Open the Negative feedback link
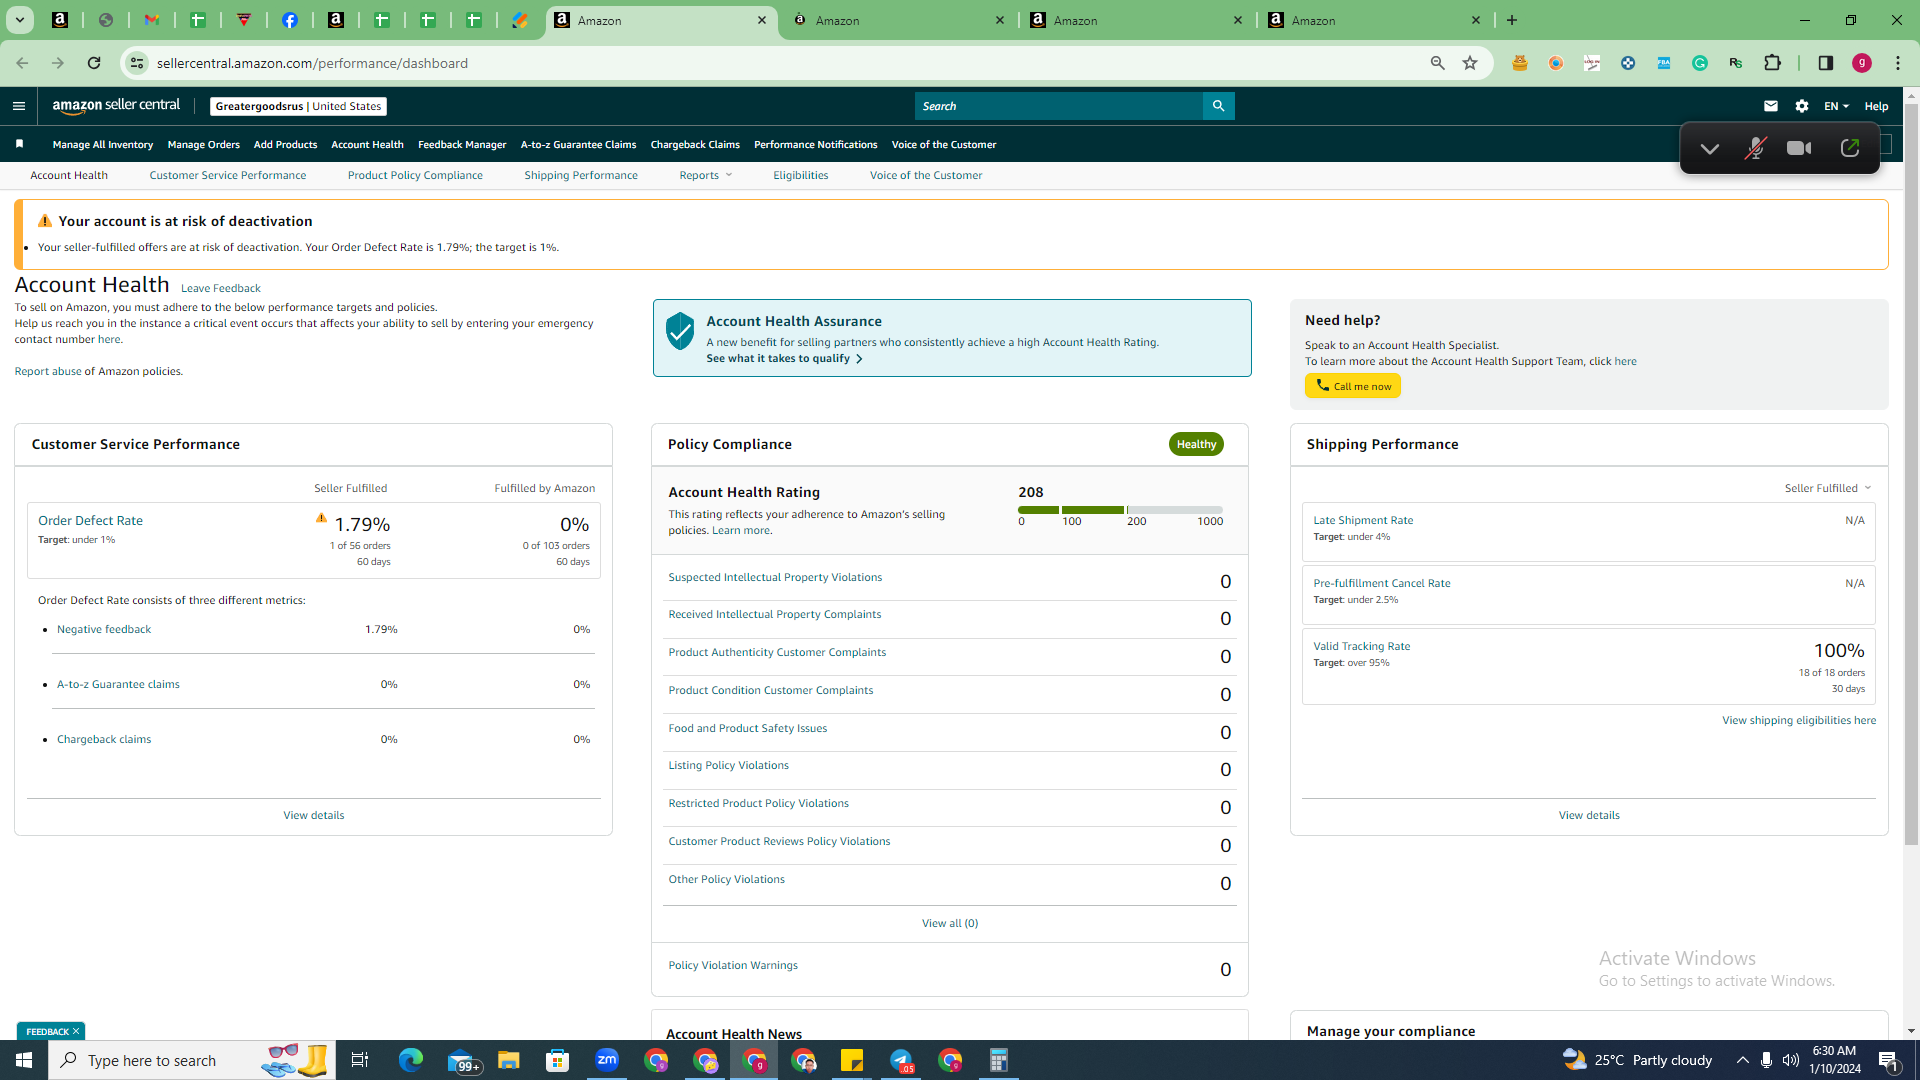Viewport: 1920px width, 1080px height. coord(104,629)
